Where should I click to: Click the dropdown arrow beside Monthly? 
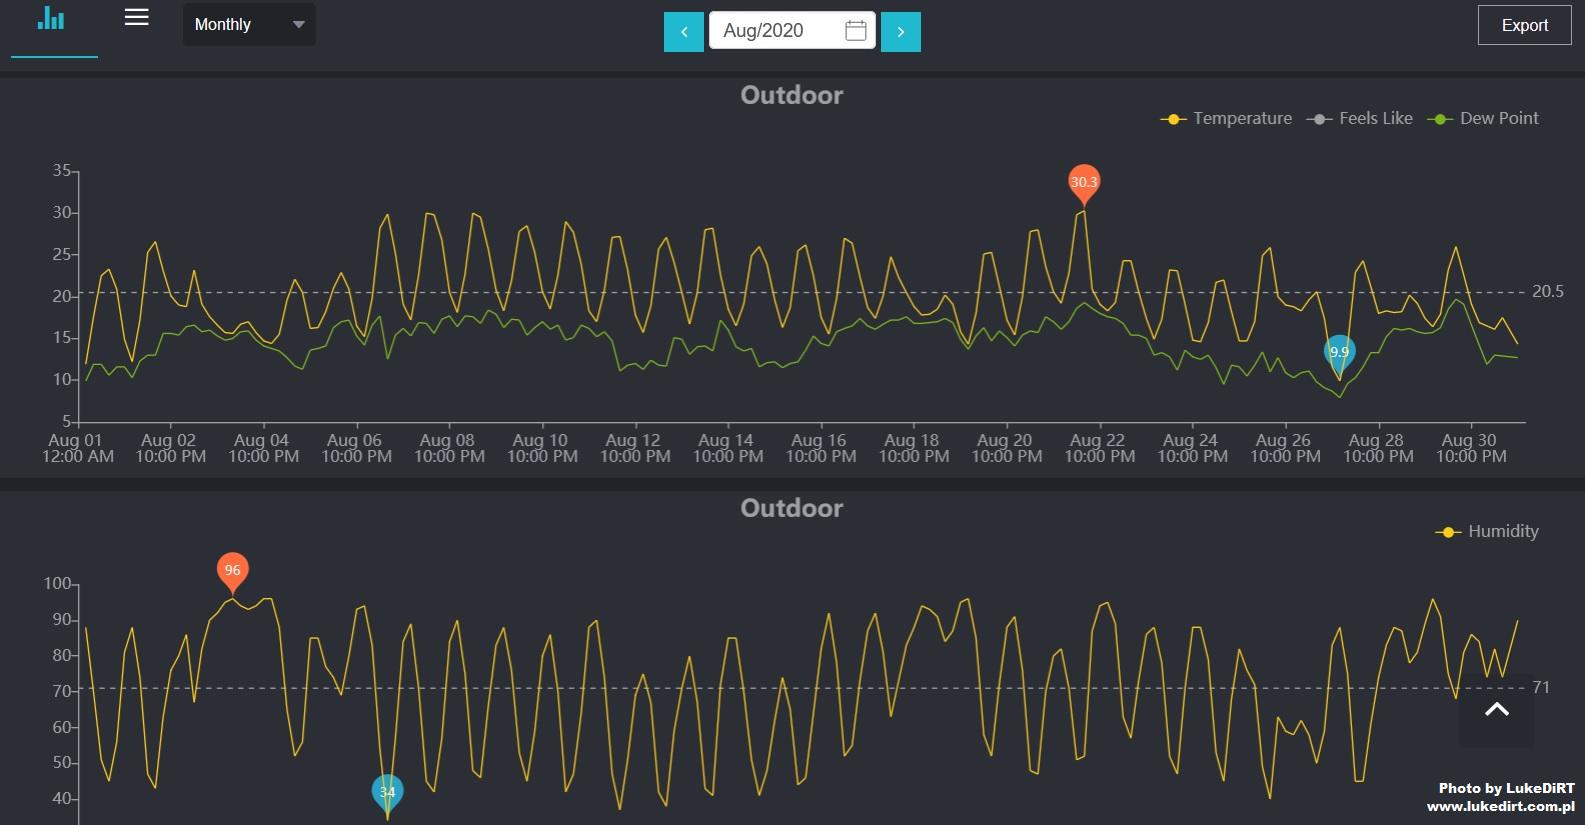[x=298, y=25]
